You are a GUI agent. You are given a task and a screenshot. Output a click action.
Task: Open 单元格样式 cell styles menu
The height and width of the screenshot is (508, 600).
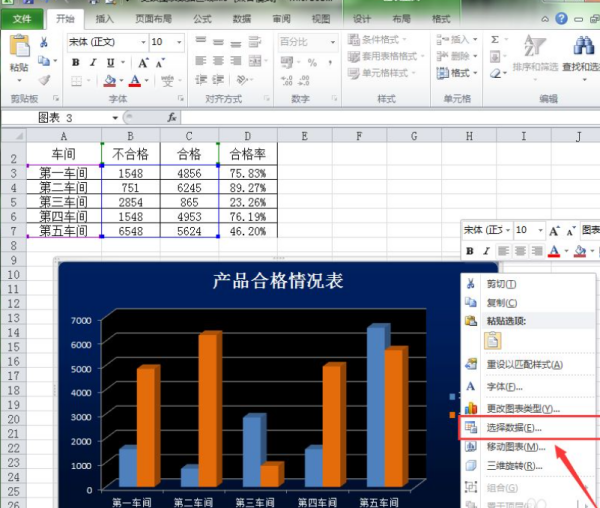381,73
